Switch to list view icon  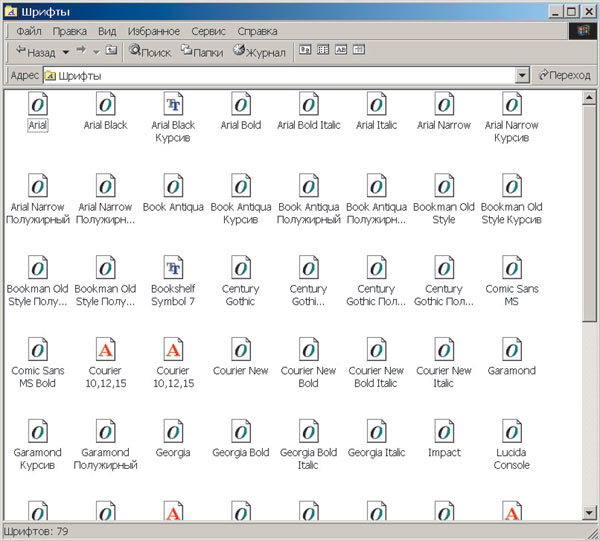(323, 49)
